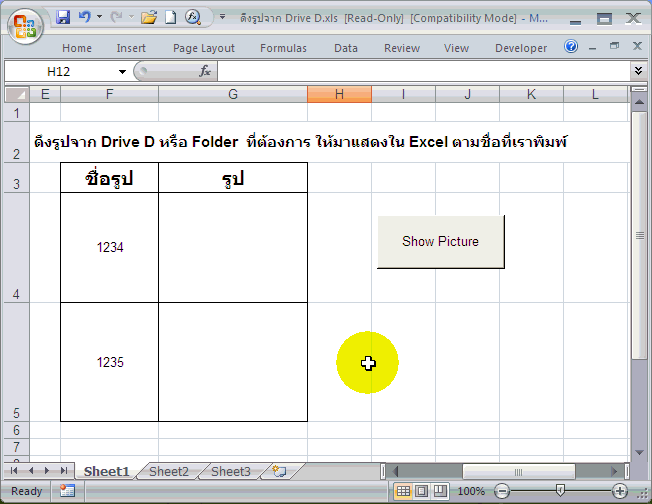This screenshot has width=652, height=504.
Task: Switch to the View tab
Action: click(456, 48)
